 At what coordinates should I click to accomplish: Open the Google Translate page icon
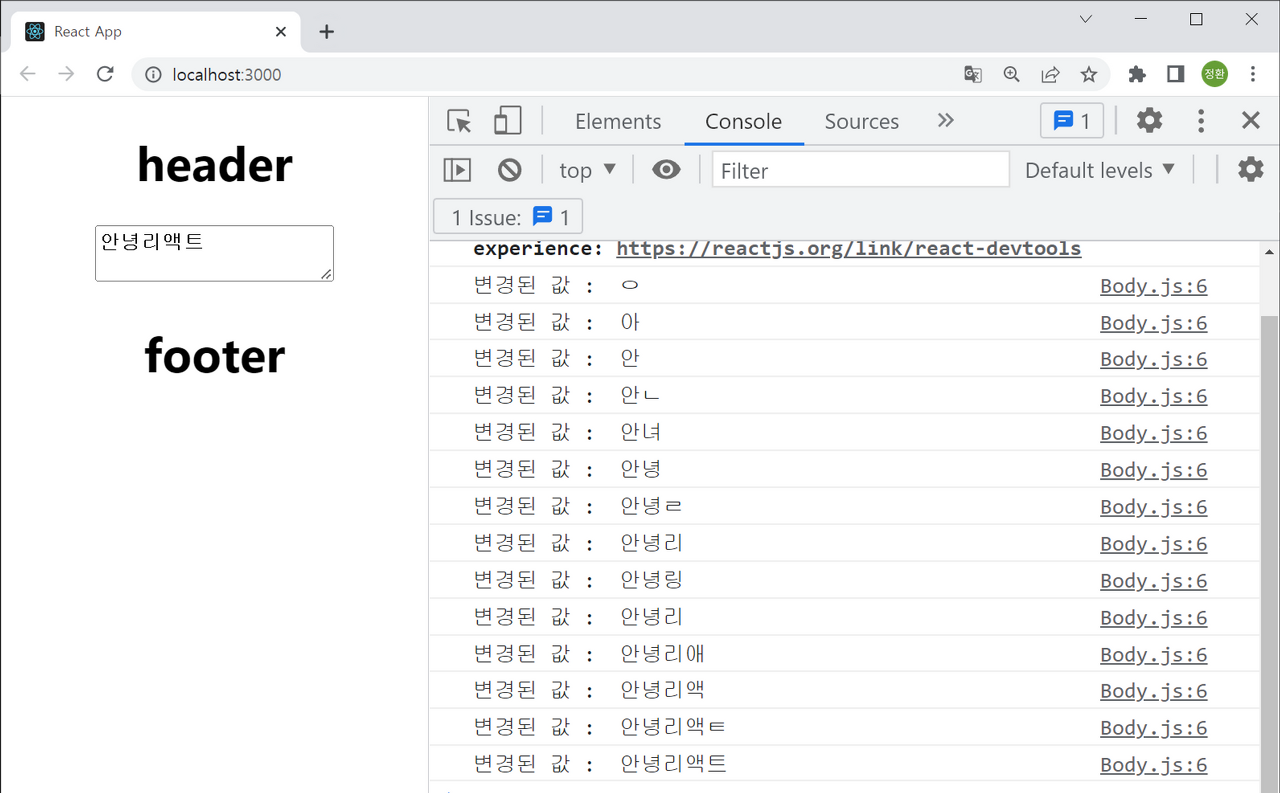[x=973, y=74]
